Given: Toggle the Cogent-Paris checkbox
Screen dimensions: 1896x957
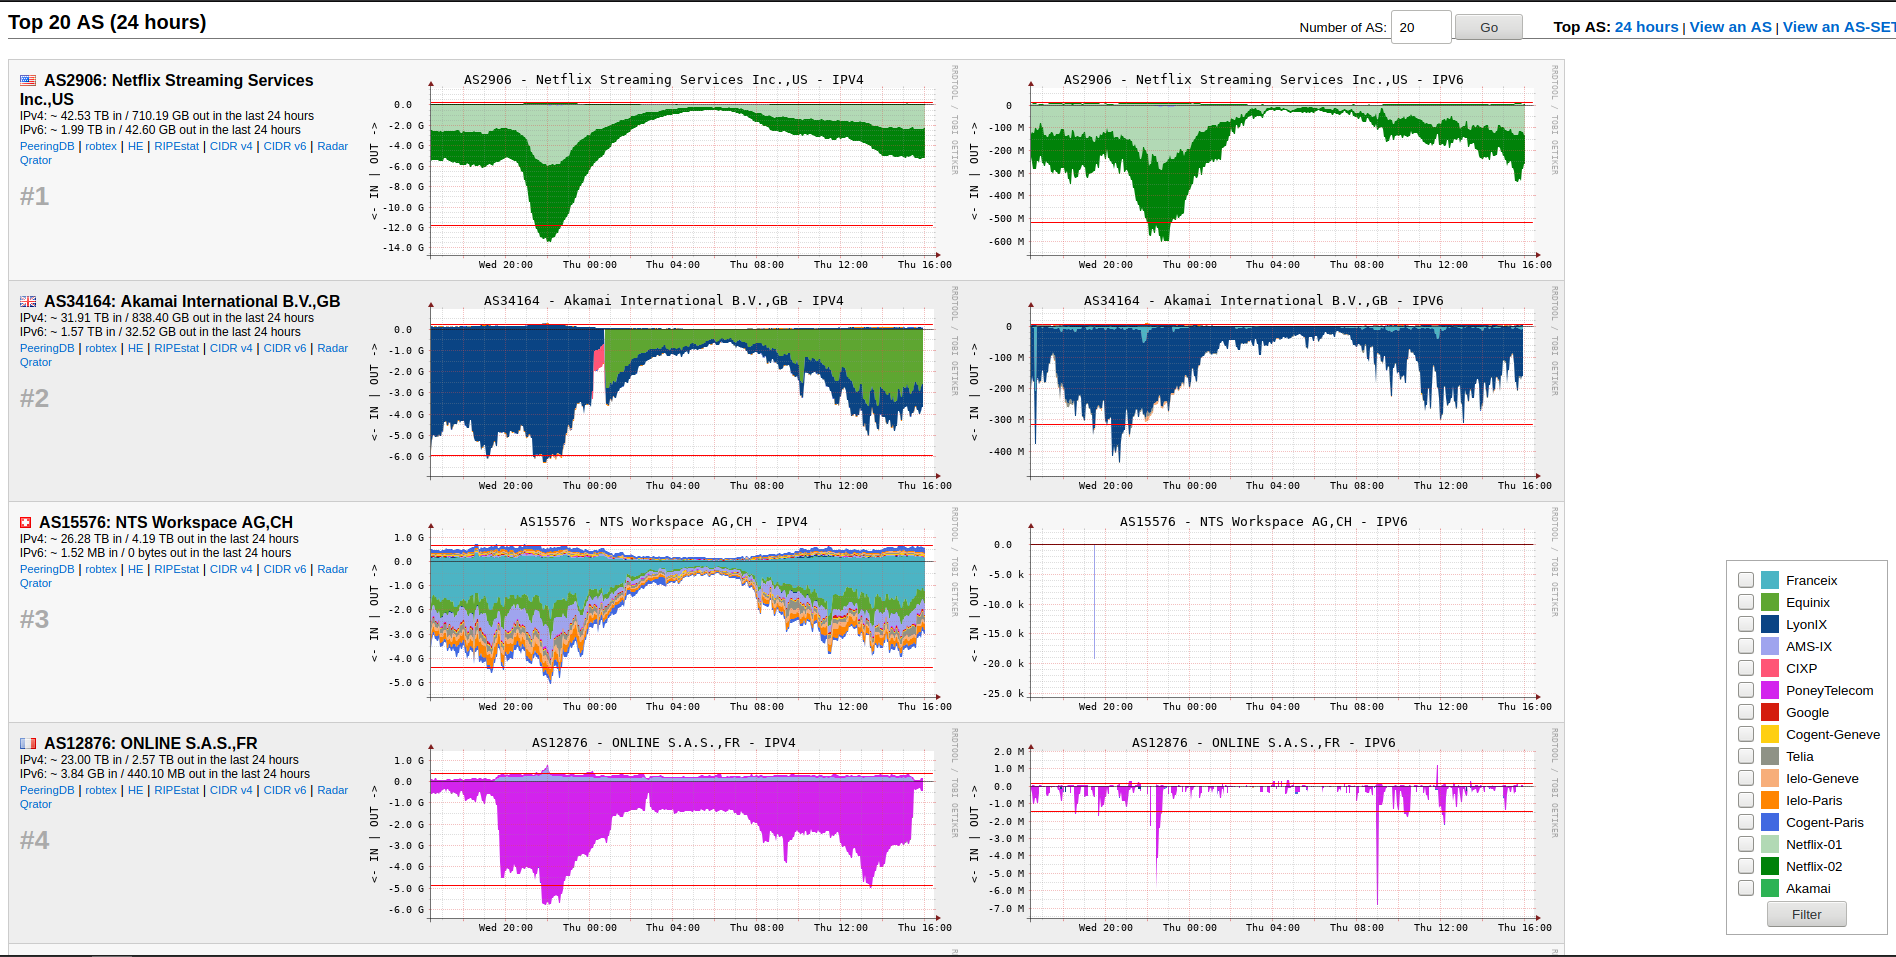Looking at the screenshot, I should [1746, 822].
